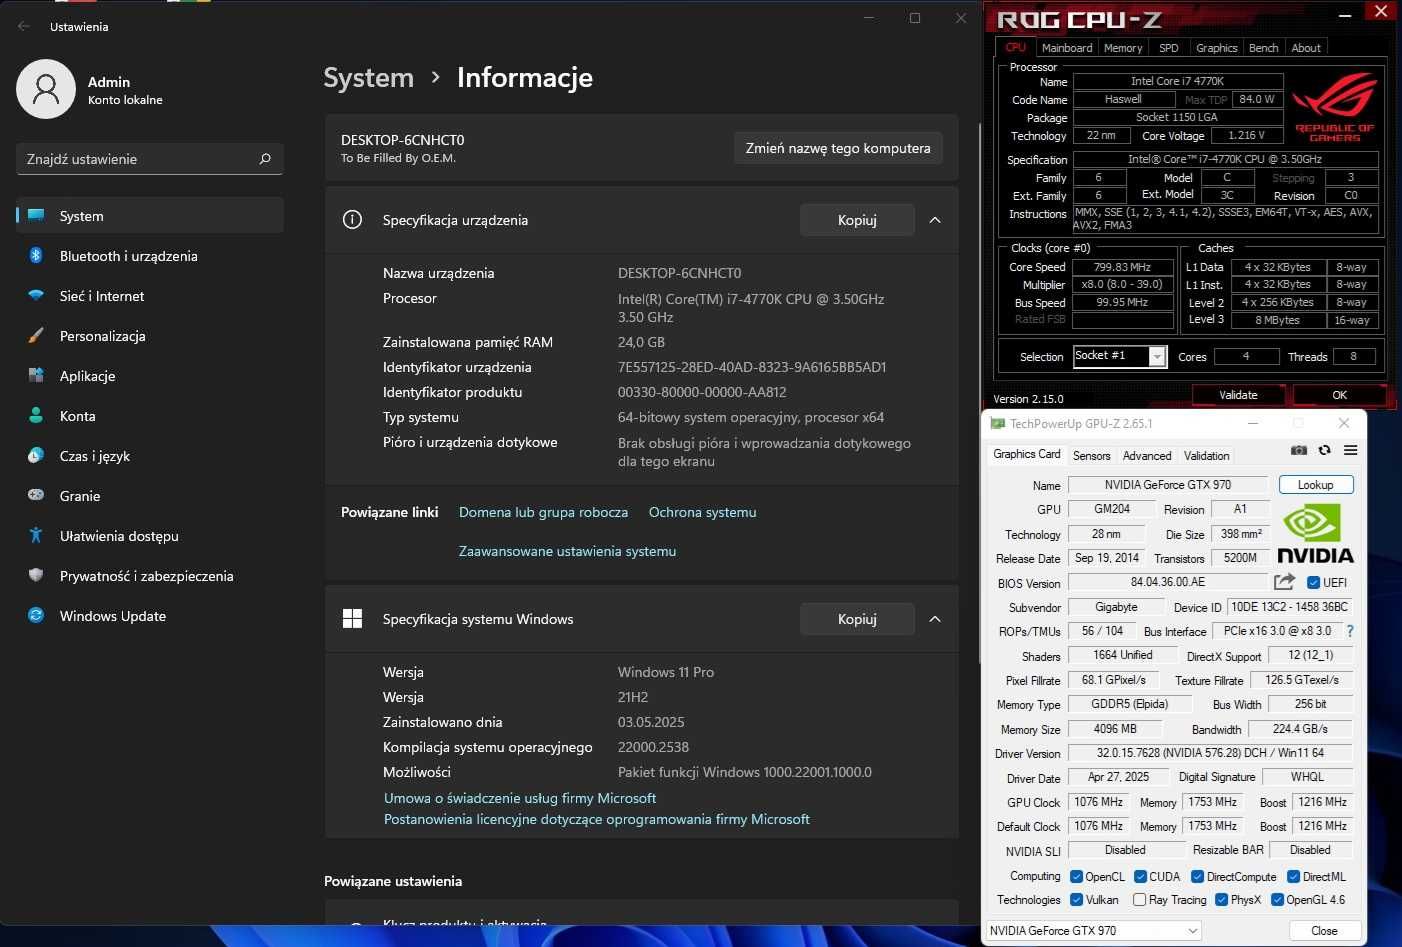Click the NVIDIA logo in GPU-Z
1402x947 pixels.
click(x=1315, y=535)
